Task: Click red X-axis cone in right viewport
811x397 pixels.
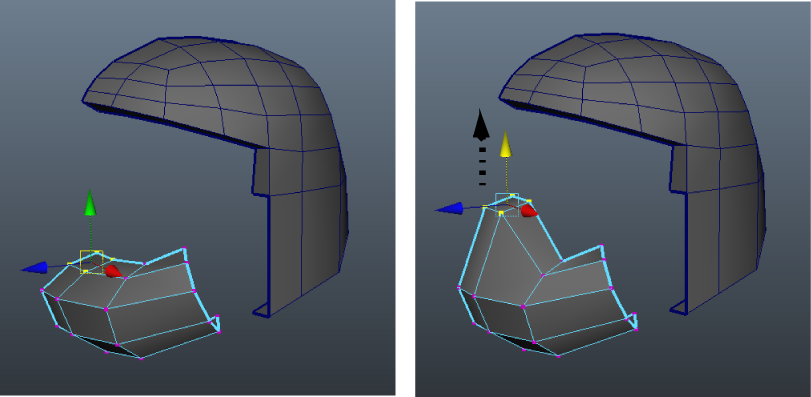Action: point(529,211)
